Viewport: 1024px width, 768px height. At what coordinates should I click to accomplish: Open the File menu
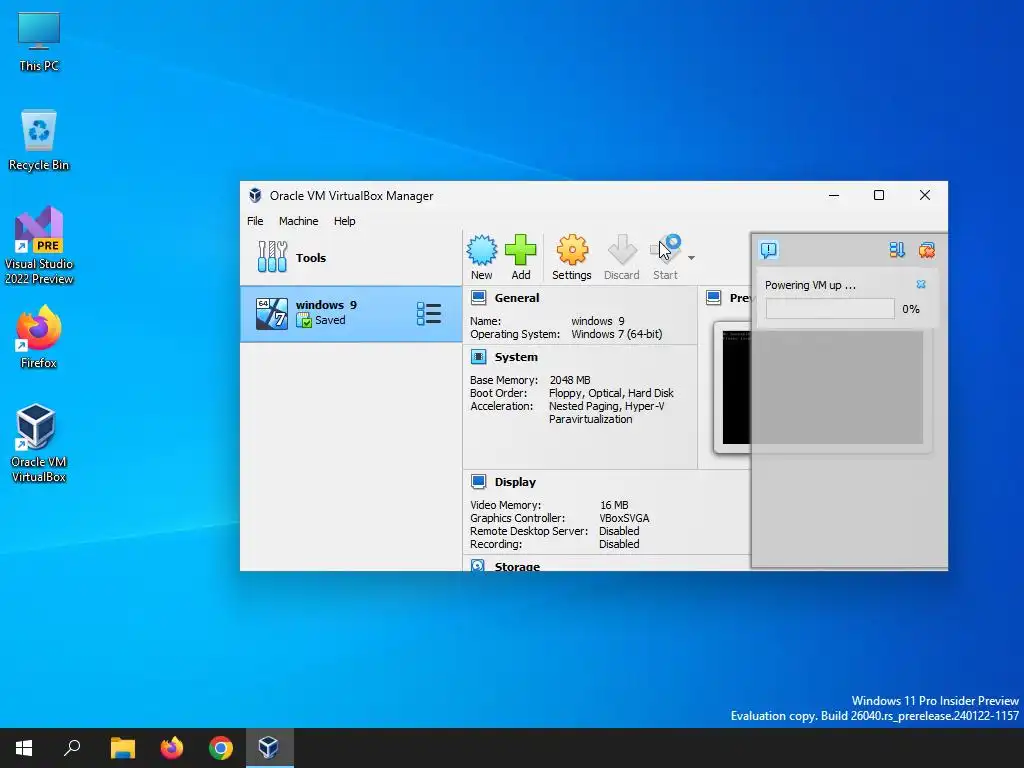255,221
